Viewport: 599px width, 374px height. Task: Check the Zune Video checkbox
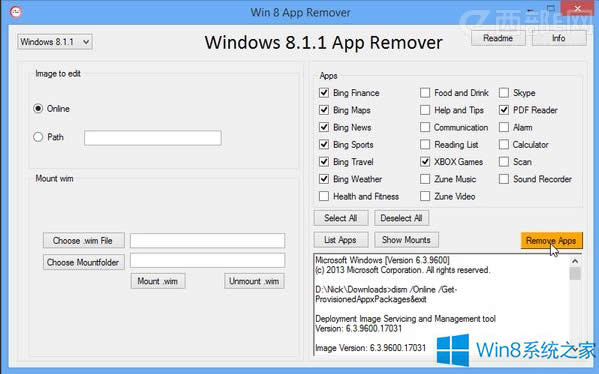425,196
